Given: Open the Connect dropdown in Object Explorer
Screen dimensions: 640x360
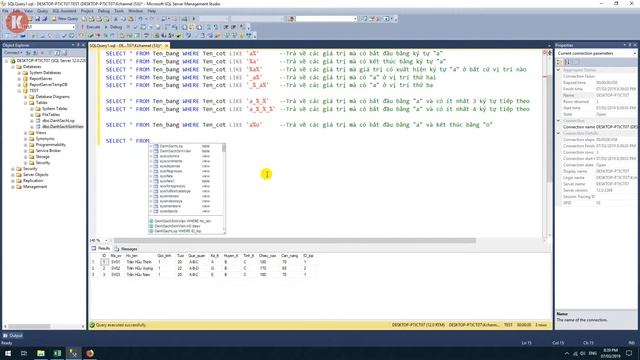Looking at the screenshot, I should click(x=13, y=53).
